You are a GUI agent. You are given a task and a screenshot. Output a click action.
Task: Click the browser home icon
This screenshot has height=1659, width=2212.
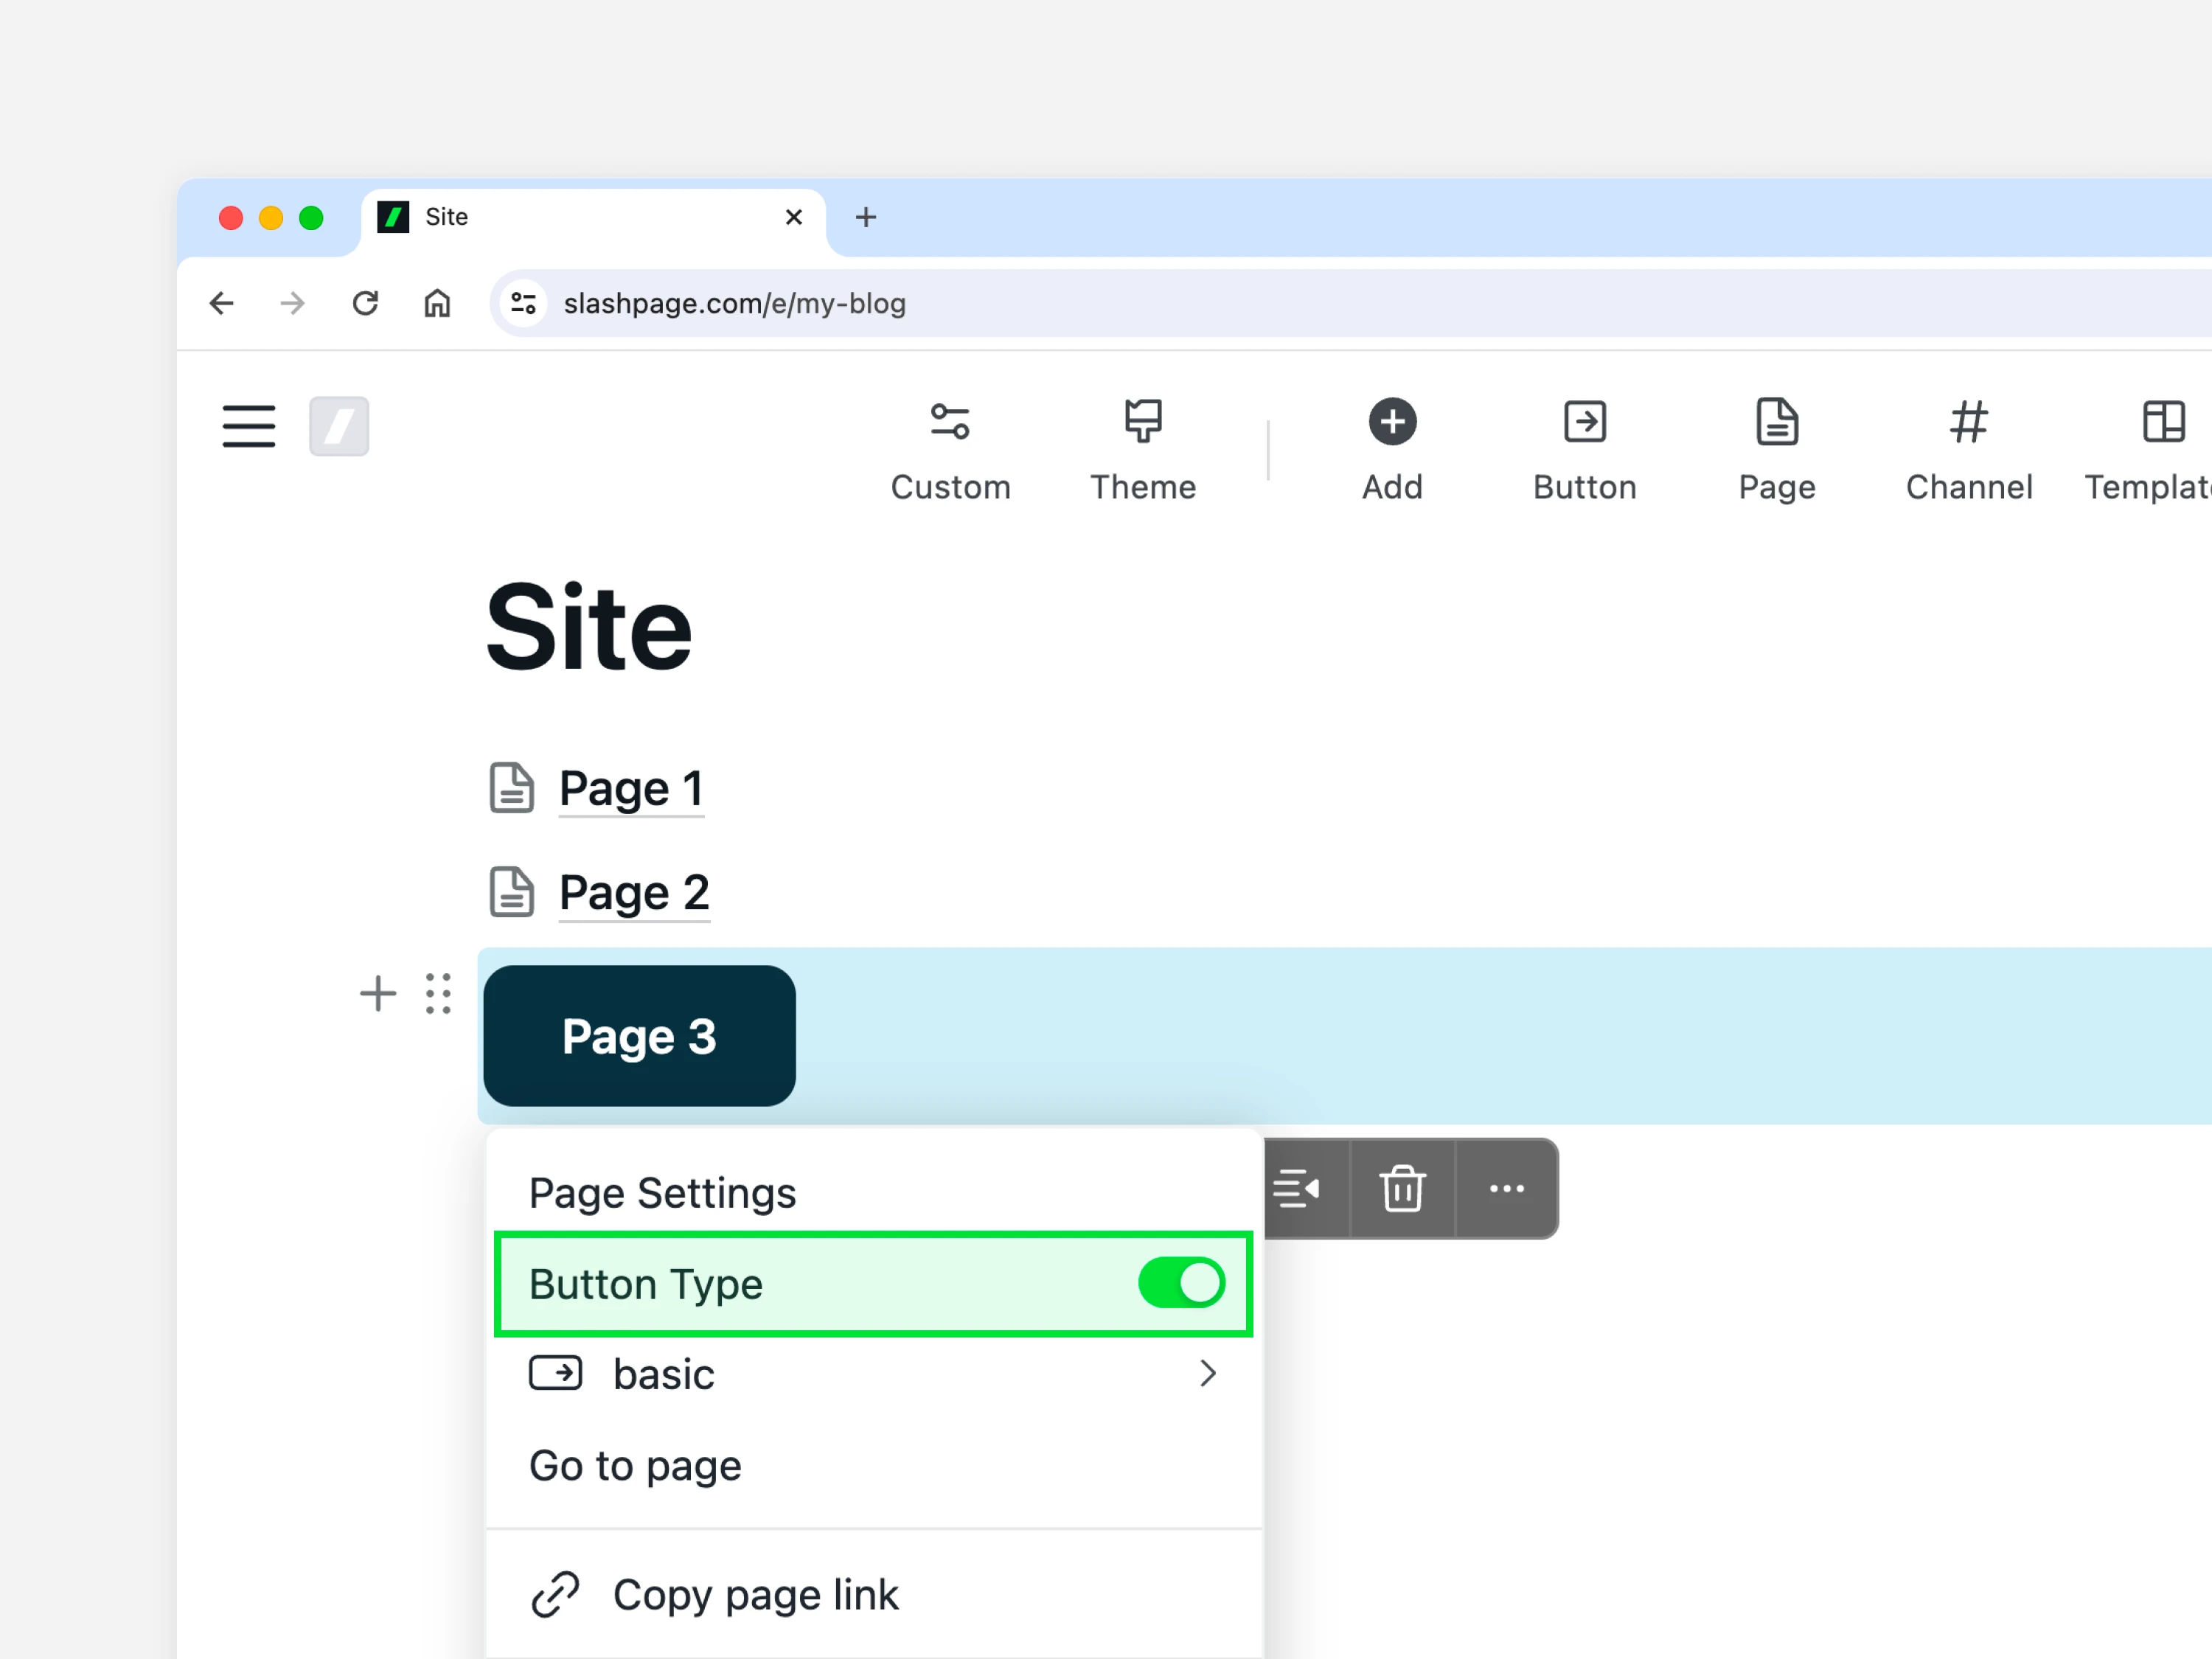pyautogui.click(x=437, y=303)
